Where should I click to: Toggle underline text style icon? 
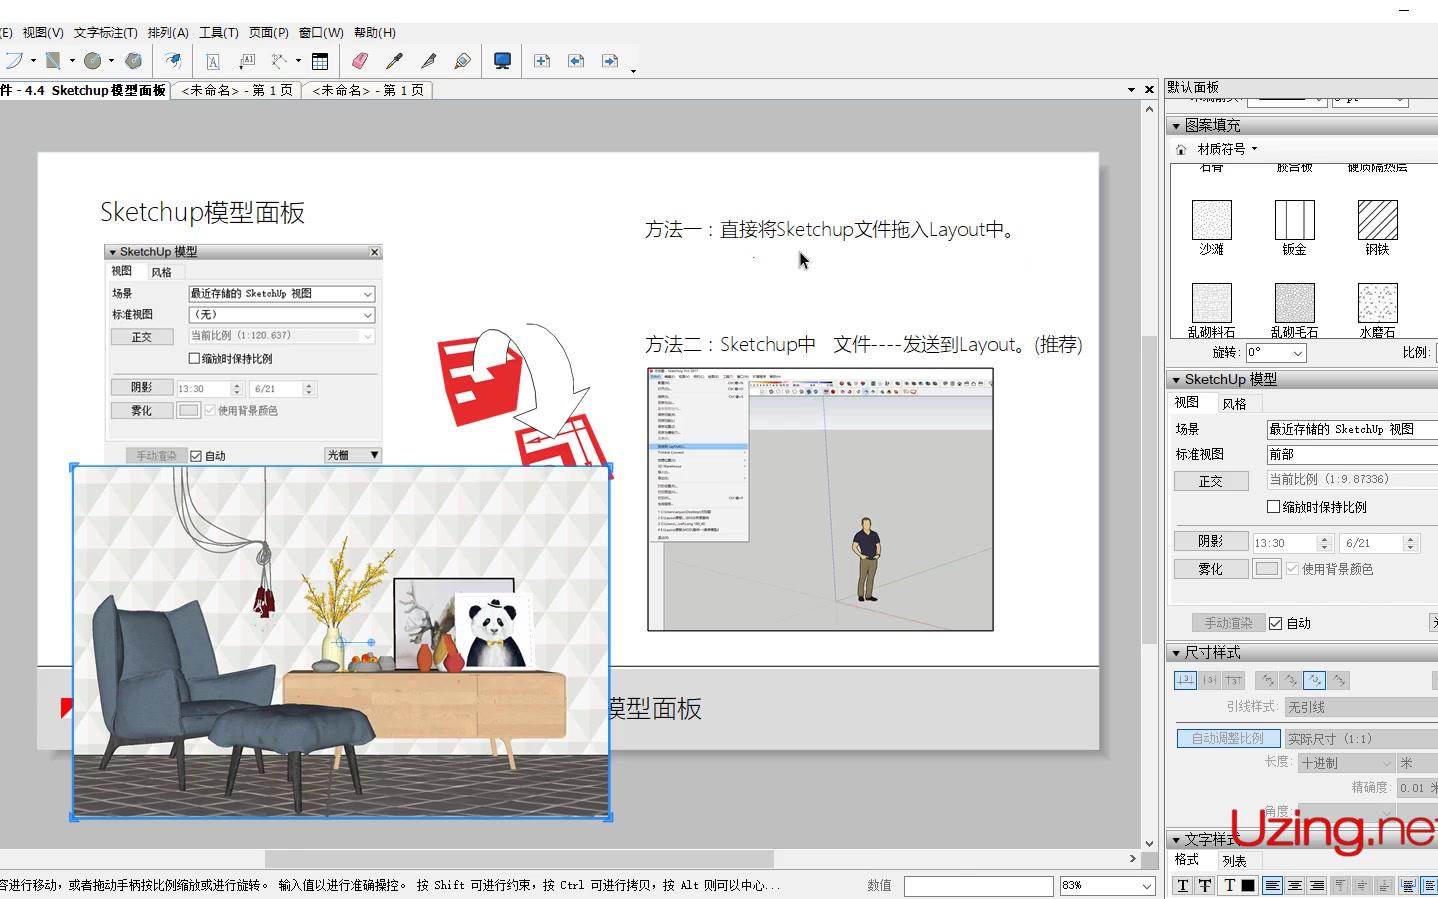pyautogui.click(x=1183, y=885)
